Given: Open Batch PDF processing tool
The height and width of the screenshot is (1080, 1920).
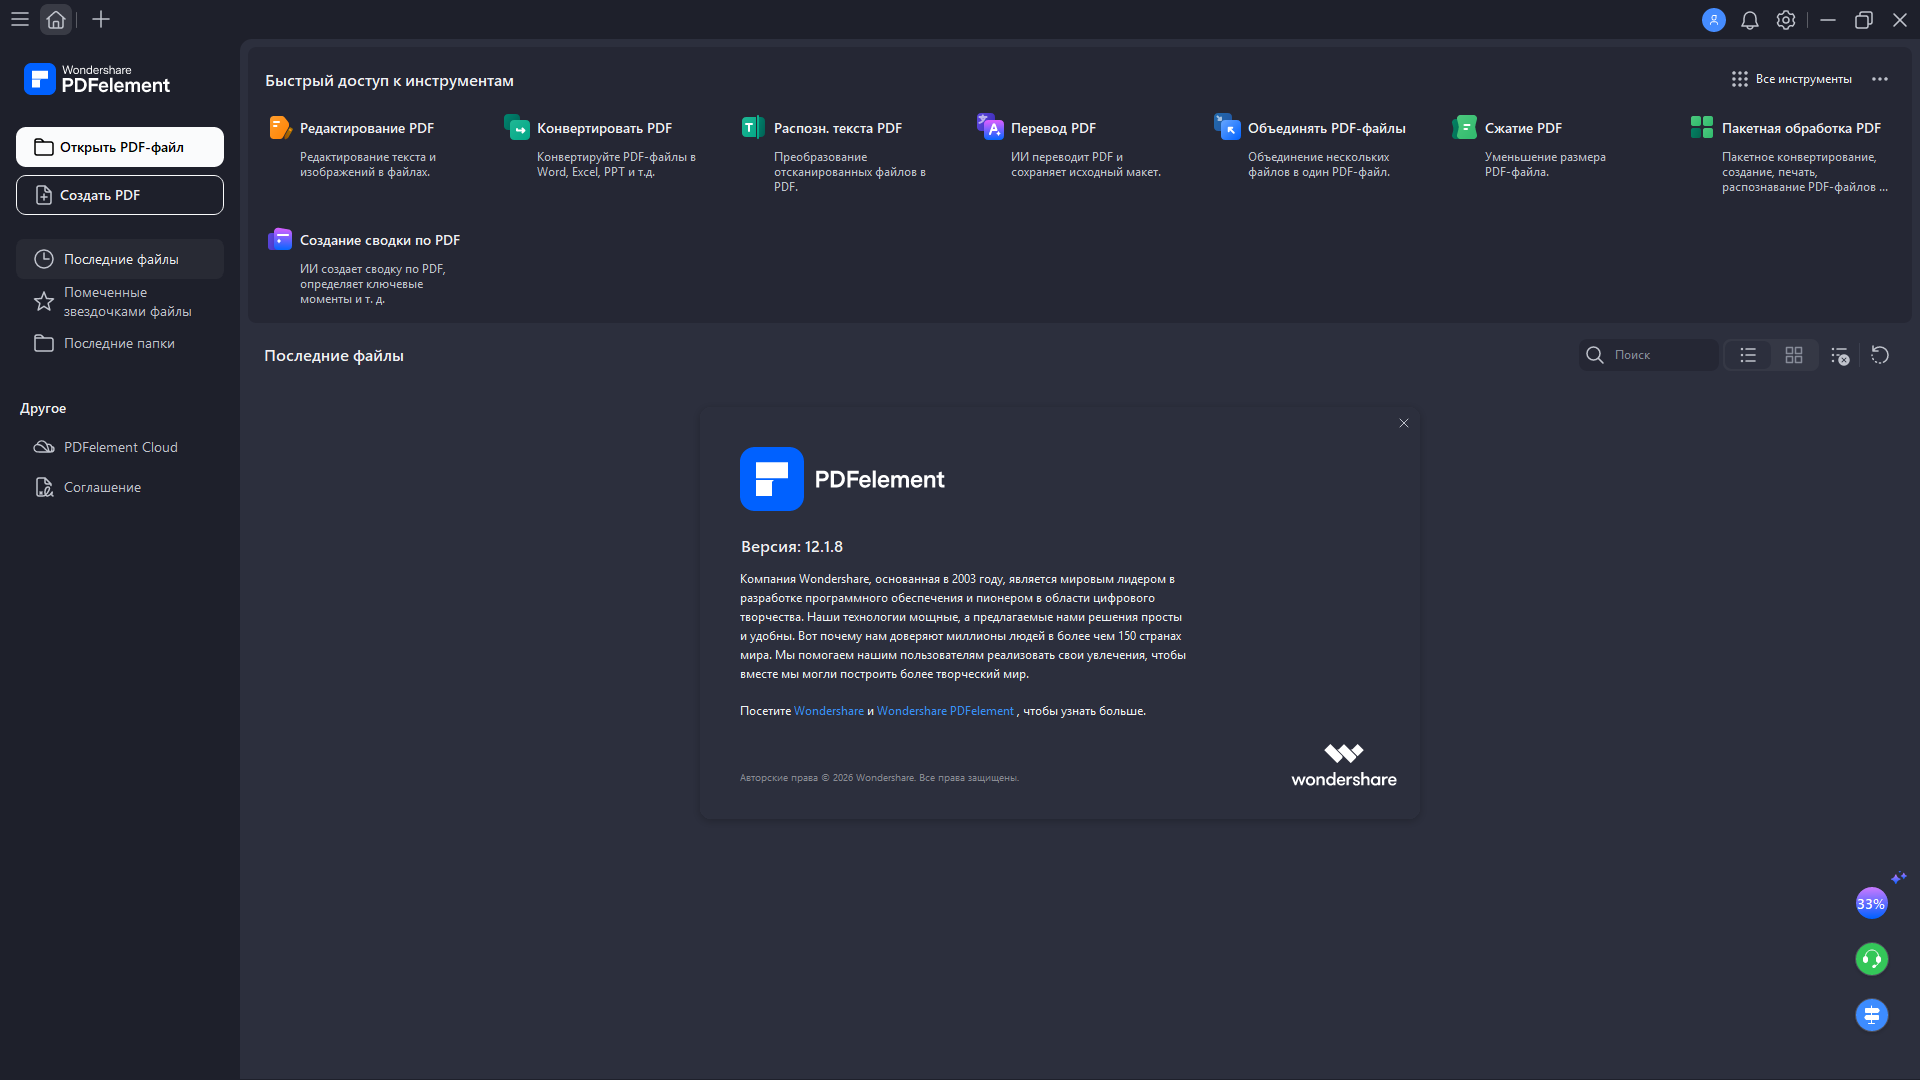Looking at the screenshot, I should coord(1701,128).
